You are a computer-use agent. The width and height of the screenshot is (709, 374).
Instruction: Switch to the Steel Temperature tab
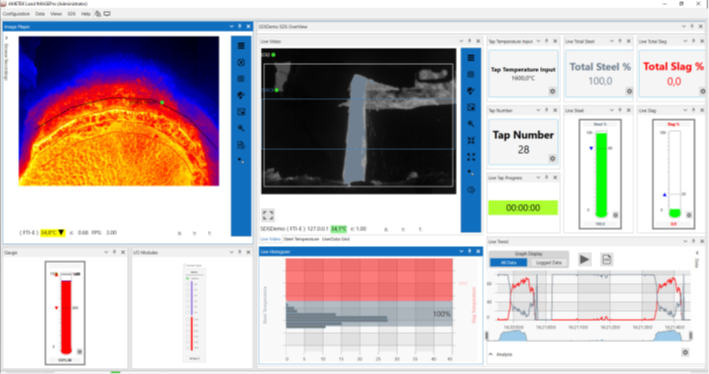coord(301,239)
